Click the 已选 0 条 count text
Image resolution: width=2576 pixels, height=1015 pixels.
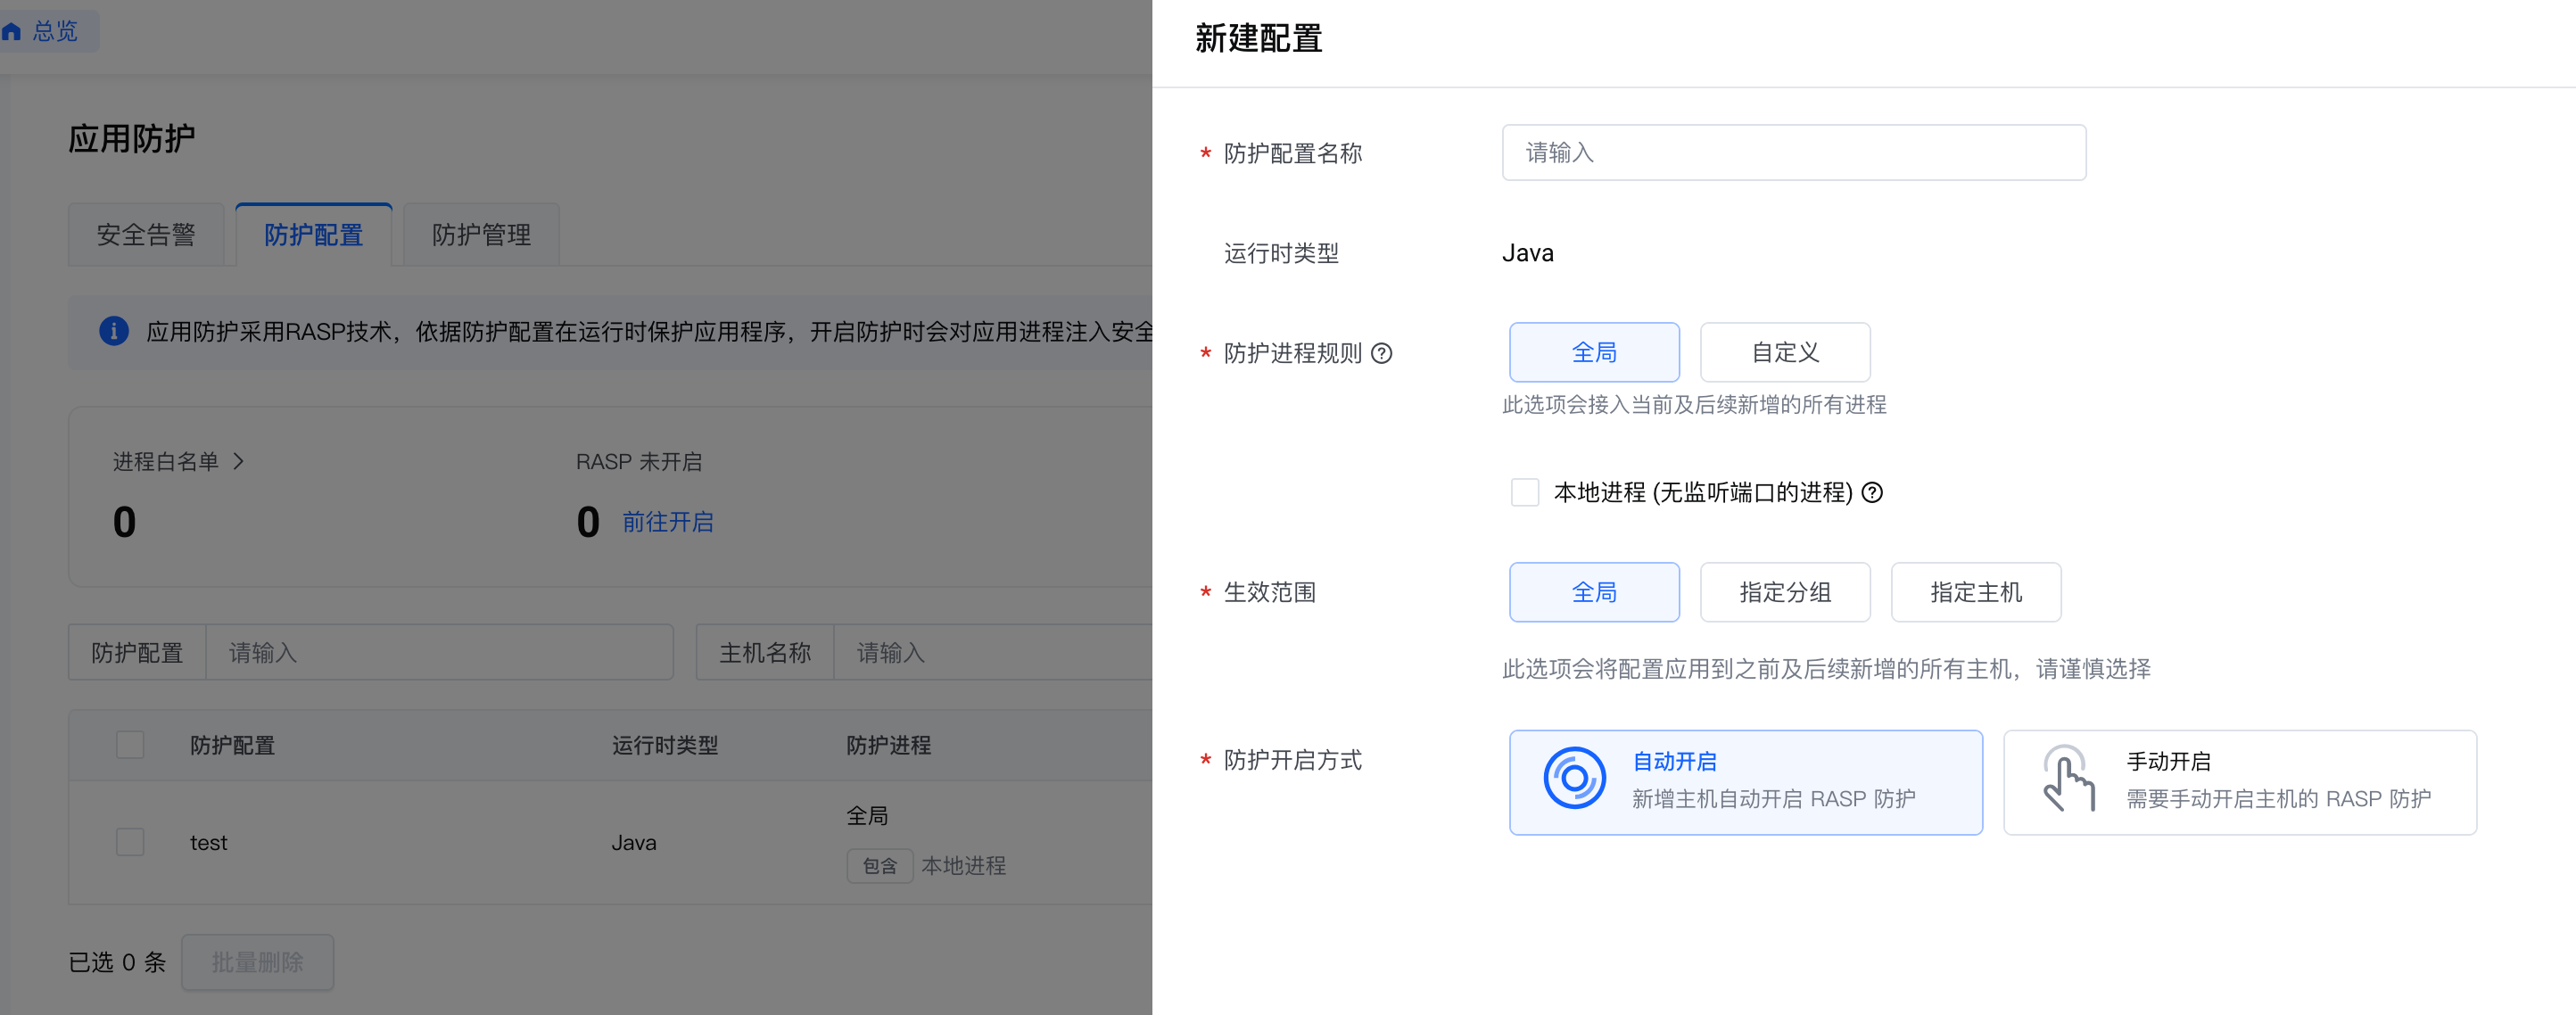point(117,962)
